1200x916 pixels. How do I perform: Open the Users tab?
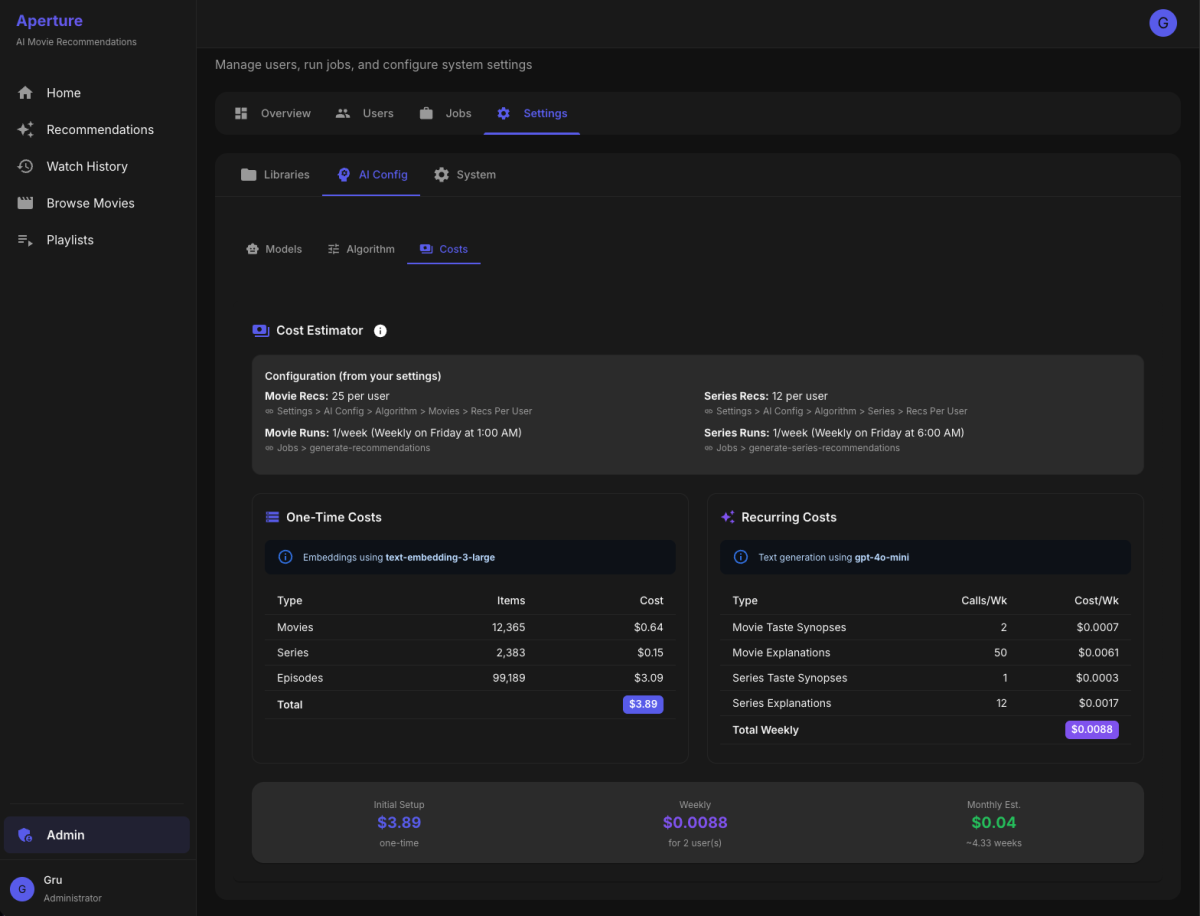tap(365, 114)
